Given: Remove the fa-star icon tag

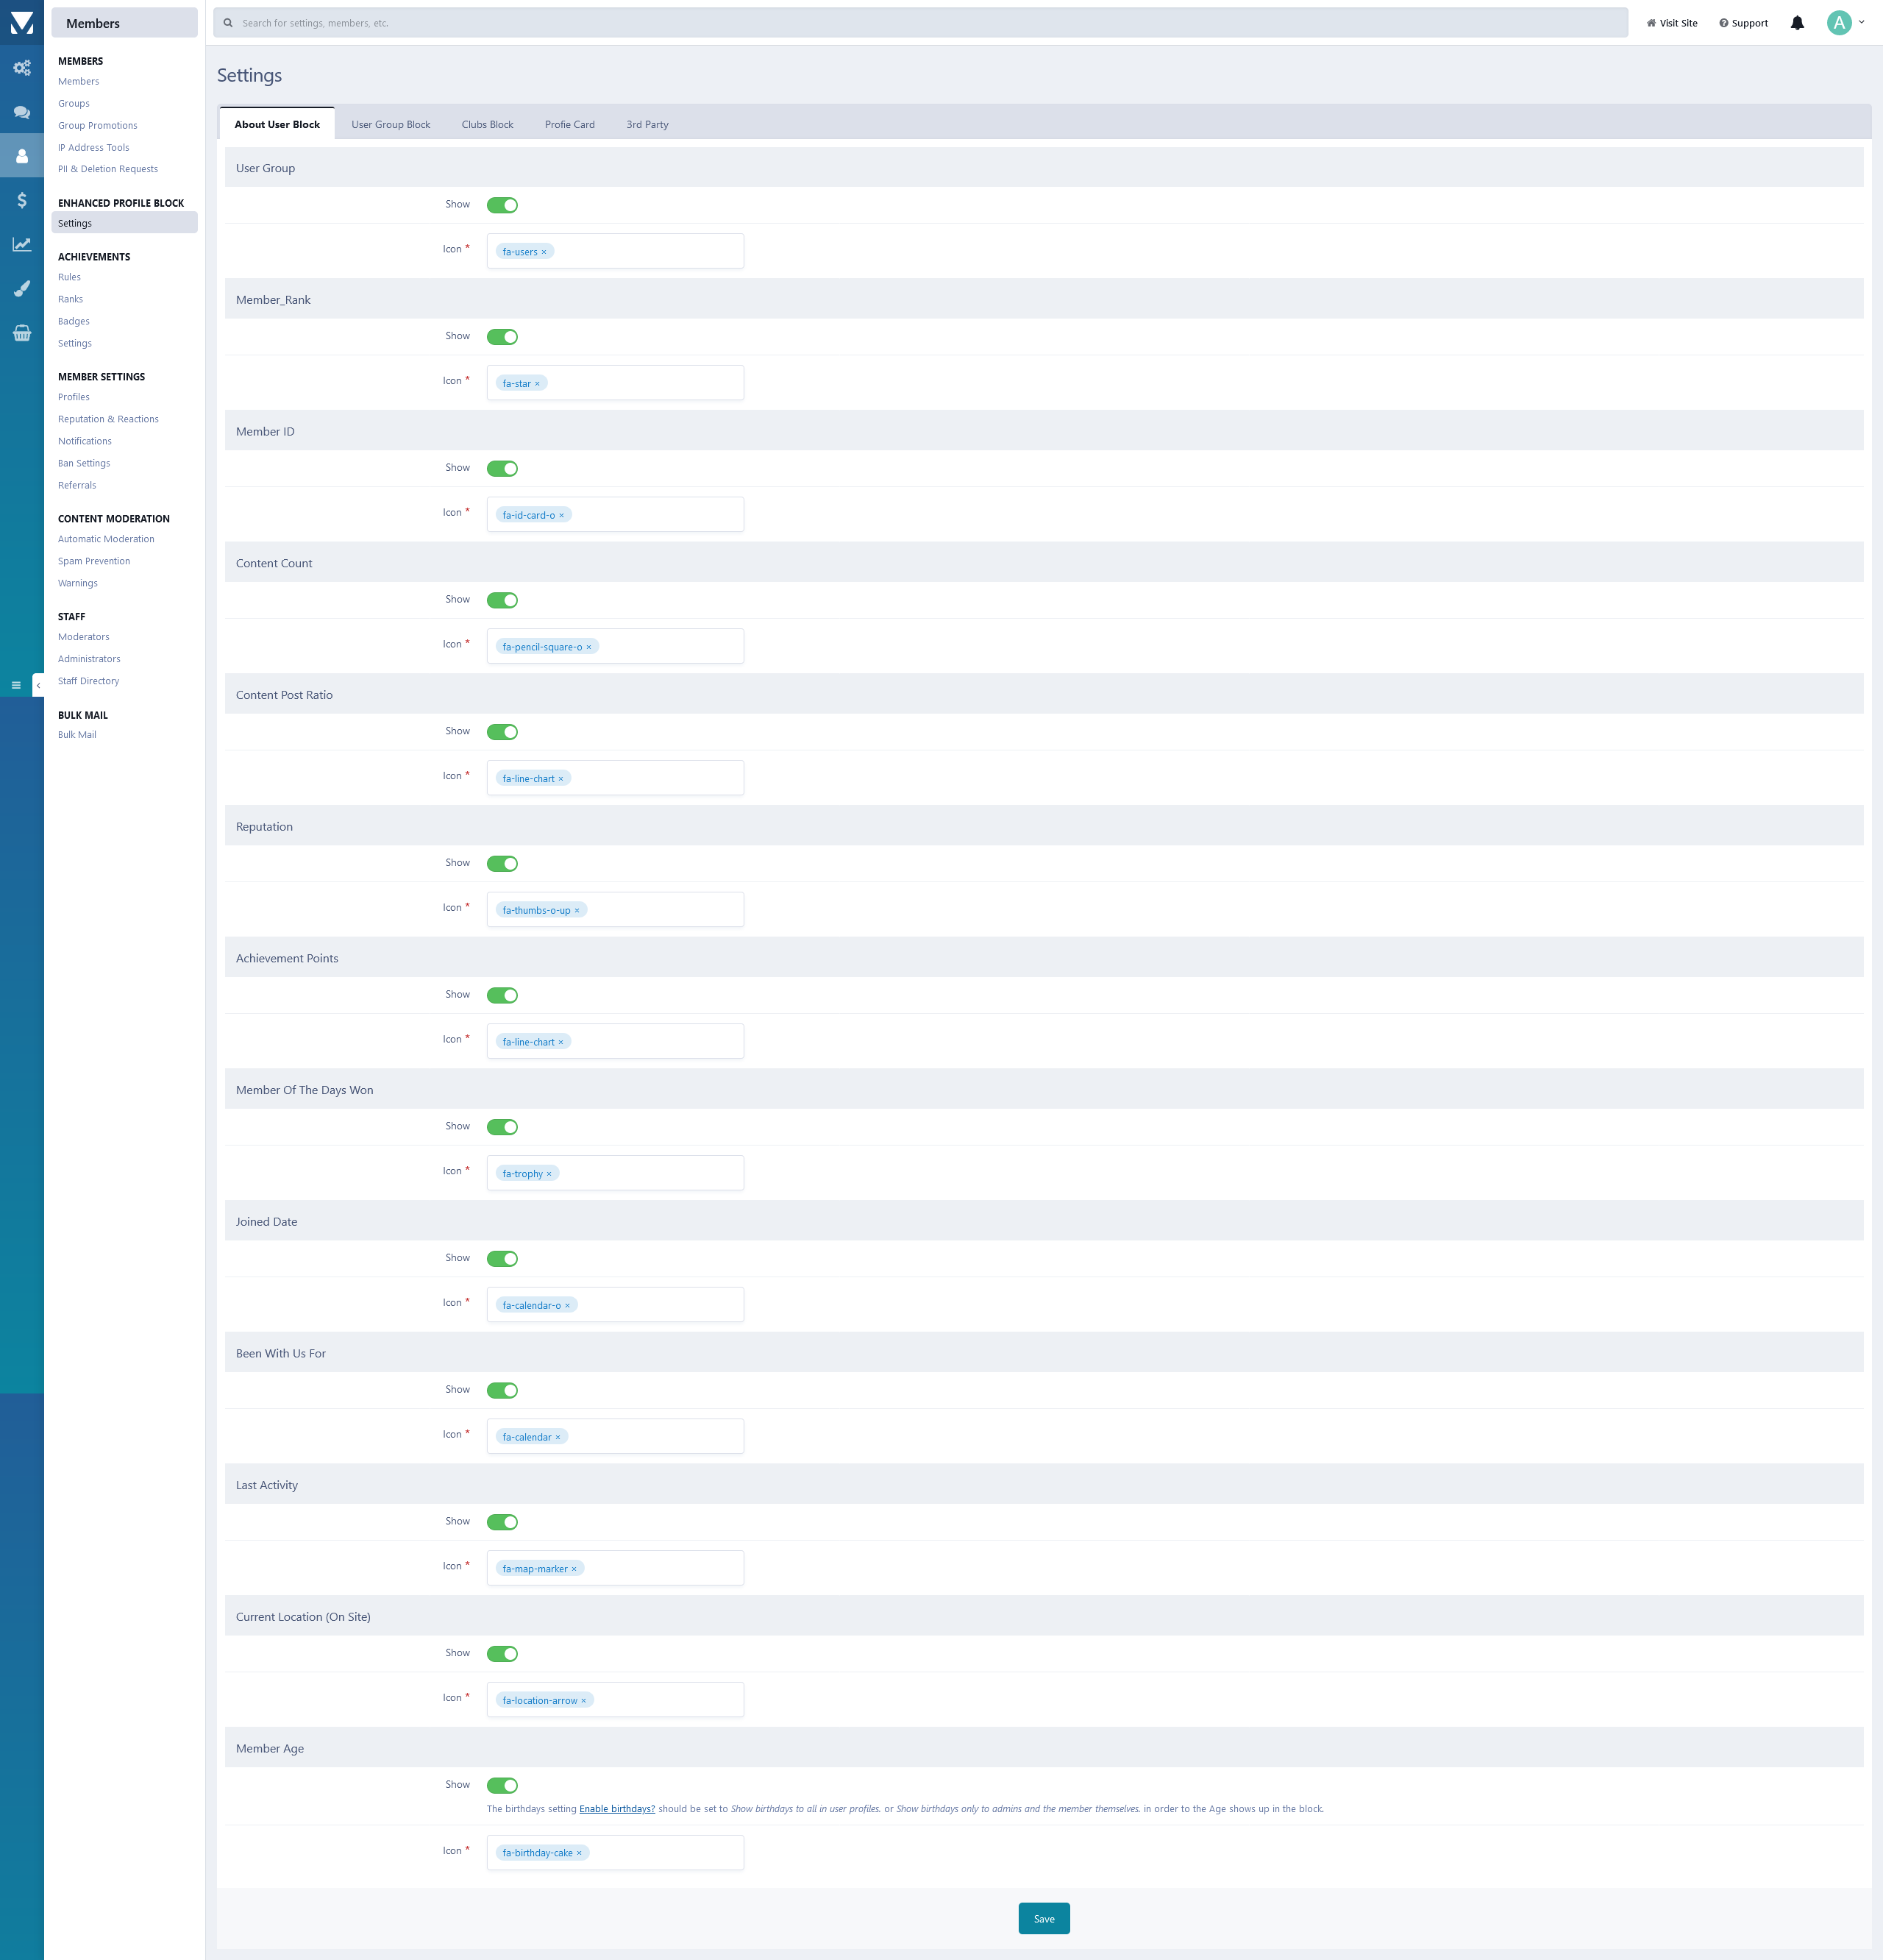Looking at the screenshot, I should [x=537, y=384].
